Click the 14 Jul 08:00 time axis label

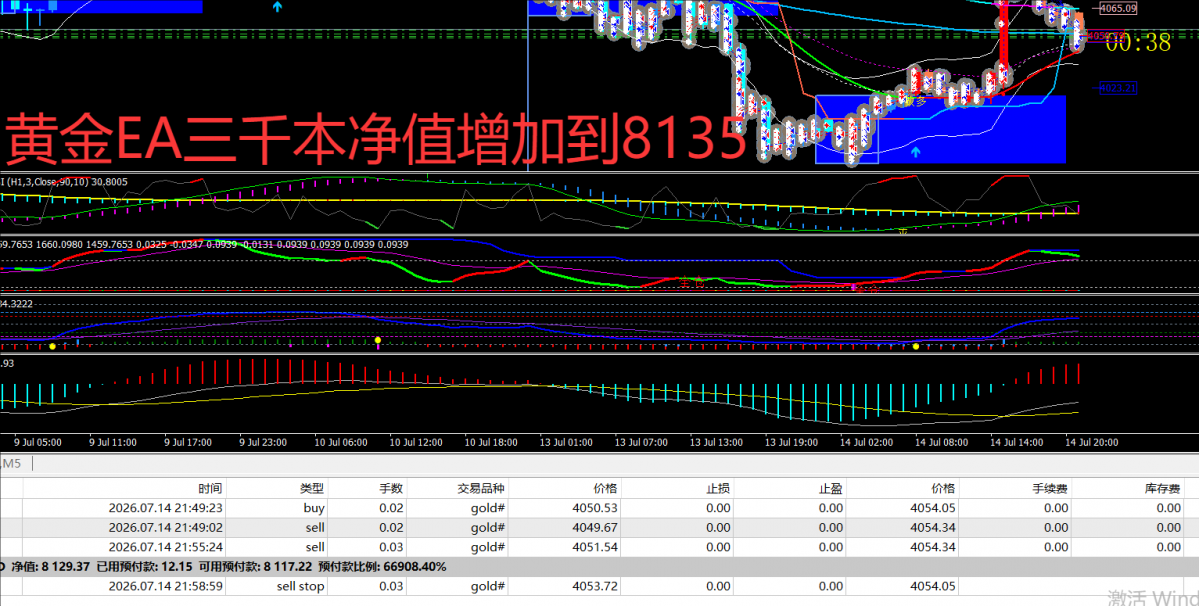coord(941,442)
